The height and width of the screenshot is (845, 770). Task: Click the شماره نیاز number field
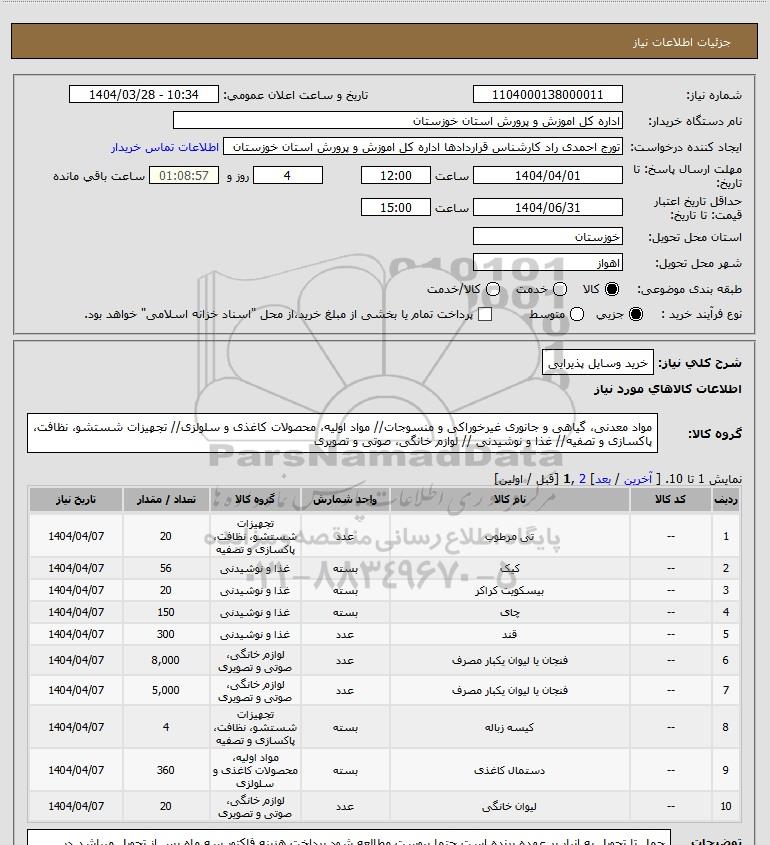point(547,94)
